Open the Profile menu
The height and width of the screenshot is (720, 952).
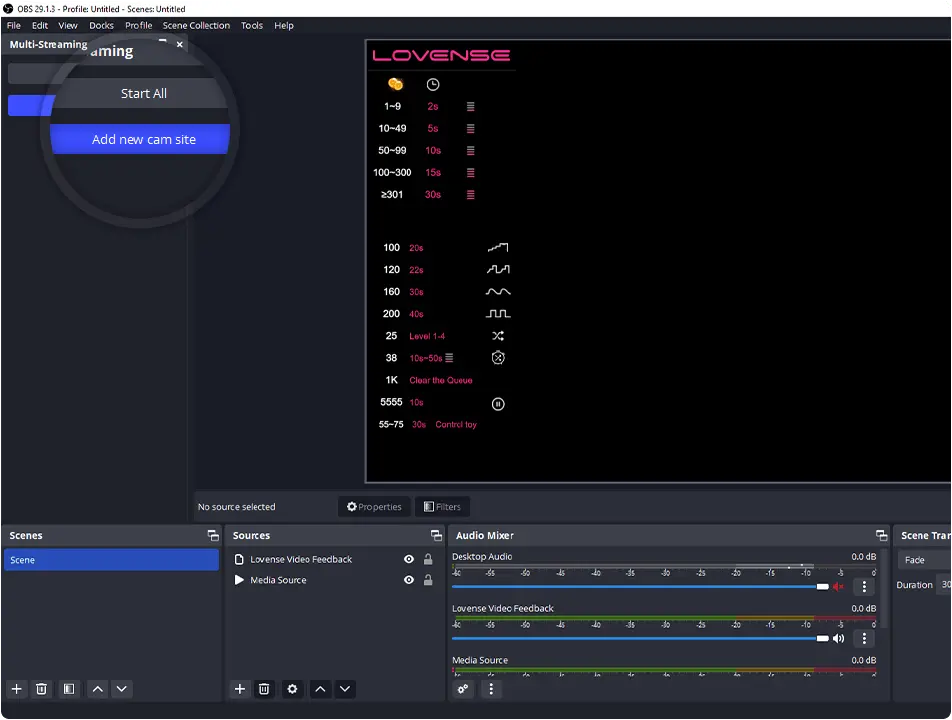click(x=138, y=25)
